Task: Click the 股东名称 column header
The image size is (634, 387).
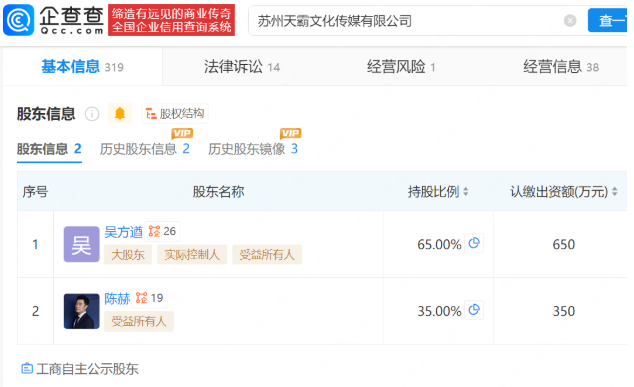Action: [x=218, y=191]
